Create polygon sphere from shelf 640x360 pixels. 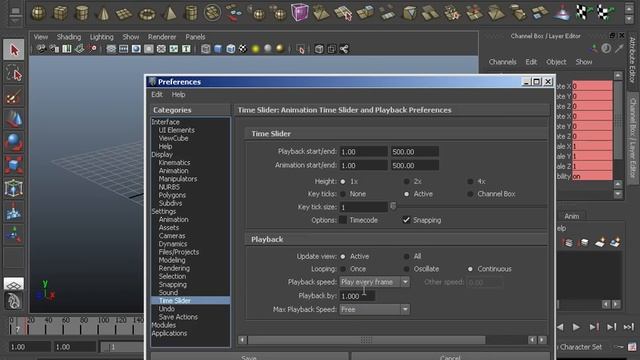(x=38, y=13)
